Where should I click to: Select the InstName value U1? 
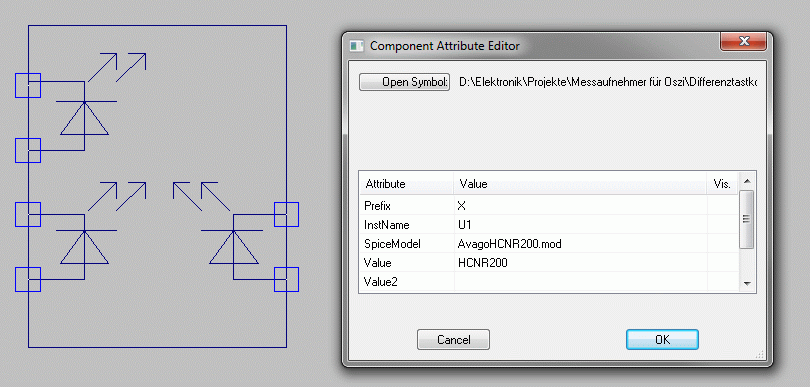pyautogui.click(x=580, y=225)
